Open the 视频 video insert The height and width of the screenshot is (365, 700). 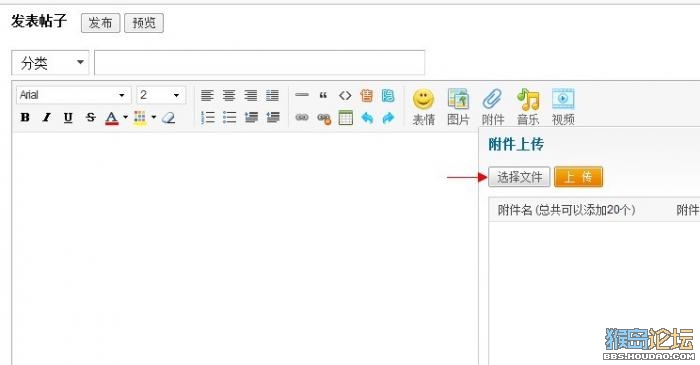[563, 107]
